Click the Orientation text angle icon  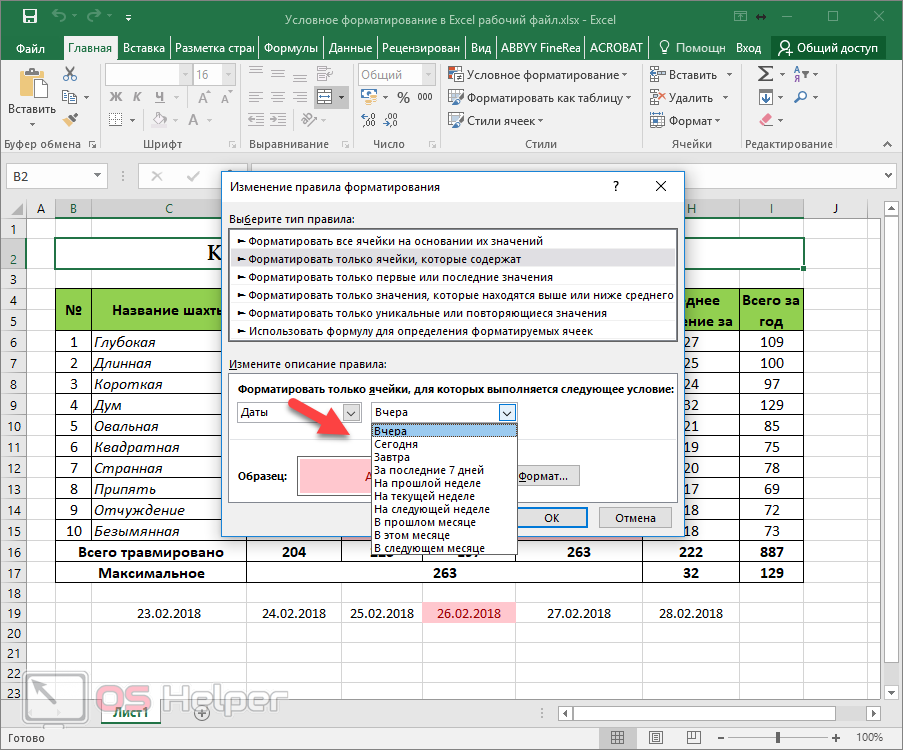tap(309, 120)
